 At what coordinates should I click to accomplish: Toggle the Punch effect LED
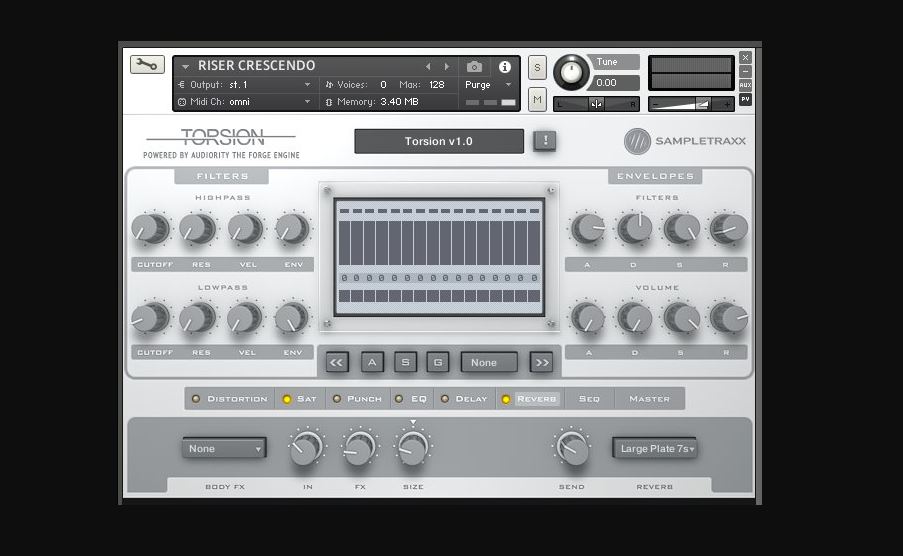click(337, 399)
